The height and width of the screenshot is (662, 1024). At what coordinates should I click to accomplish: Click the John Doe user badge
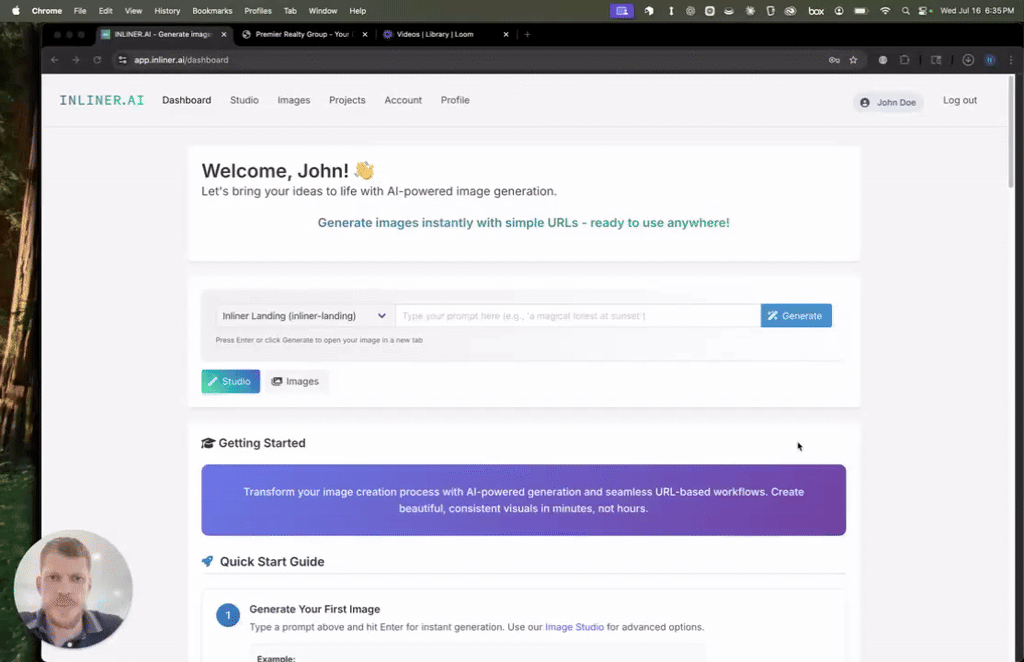[x=888, y=102]
